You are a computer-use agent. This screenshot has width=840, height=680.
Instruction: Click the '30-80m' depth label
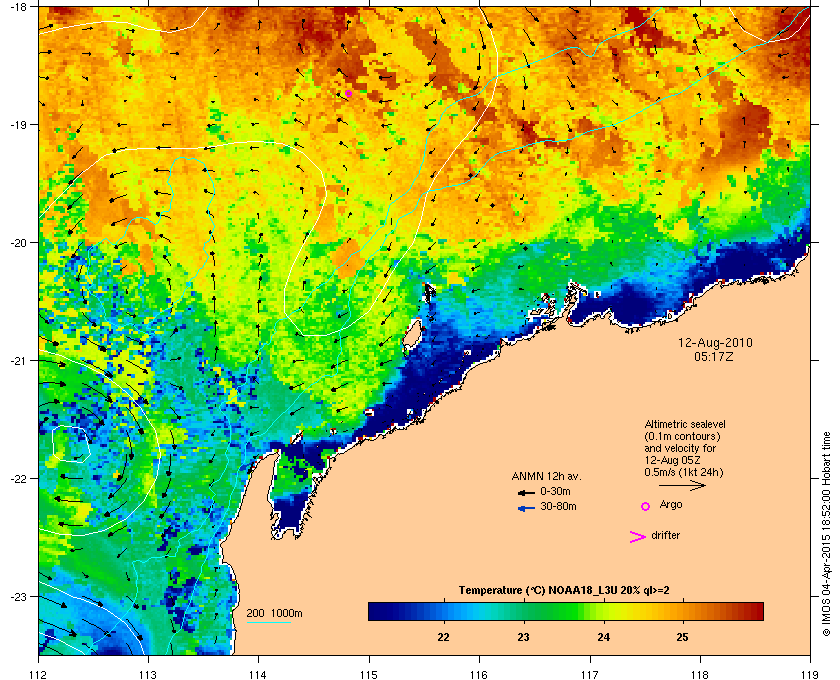(x=558, y=506)
